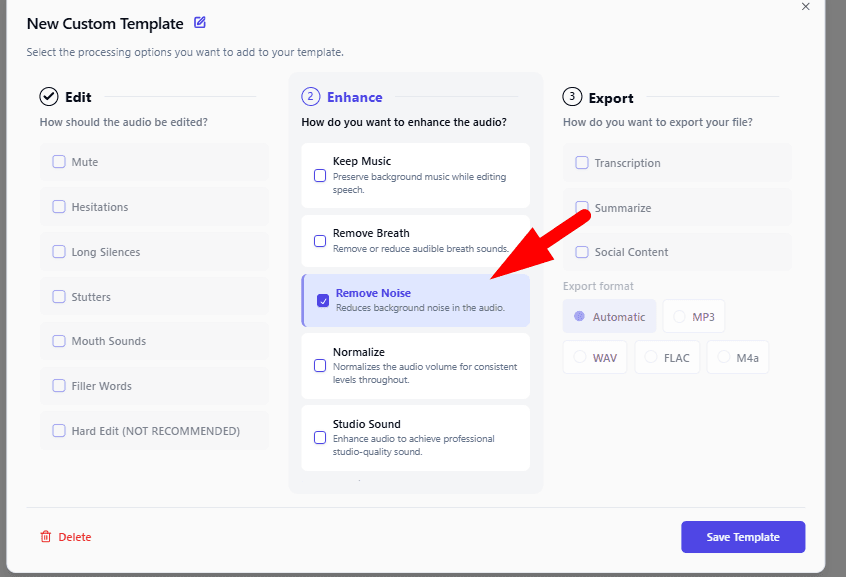Select the Automatic export format
846x577 pixels.
point(579,317)
